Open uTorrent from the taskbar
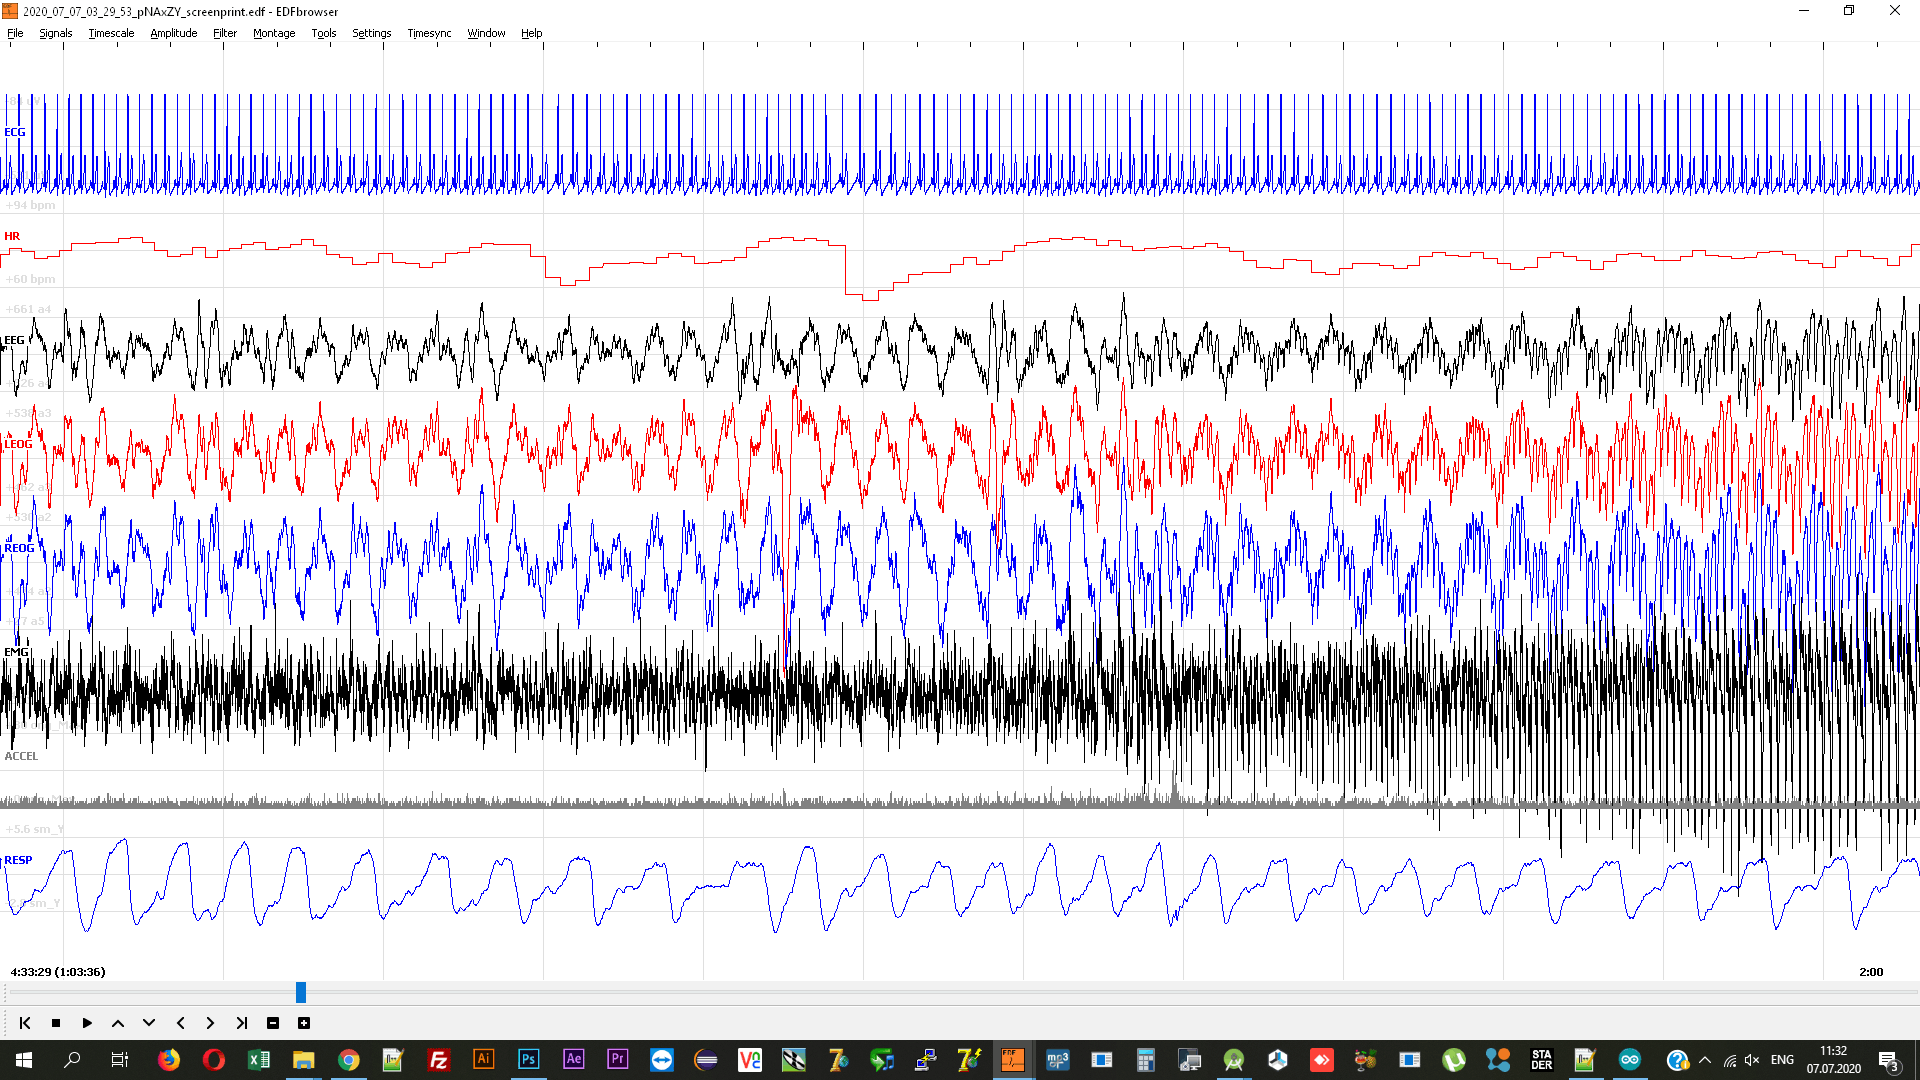The image size is (1920, 1080). click(x=1454, y=1060)
